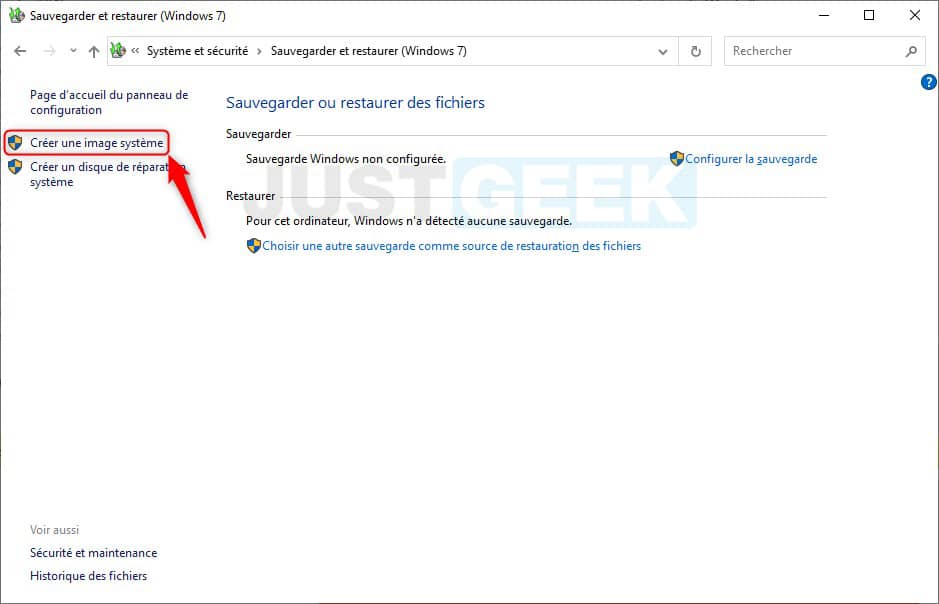Open Page d'accueil du panneau de configuration
Viewport: 939px width, 604px height.
tap(109, 102)
